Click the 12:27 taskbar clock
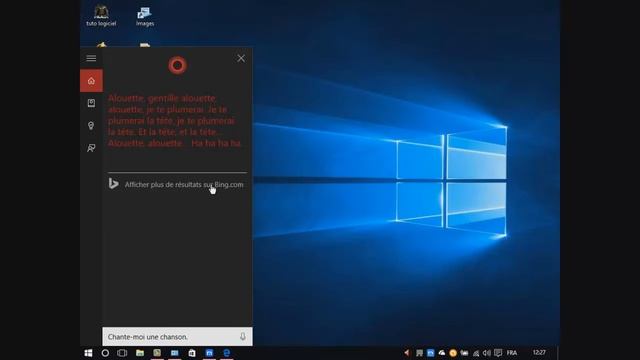Viewport: 640px width, 360px height. [x=539, y=353]
